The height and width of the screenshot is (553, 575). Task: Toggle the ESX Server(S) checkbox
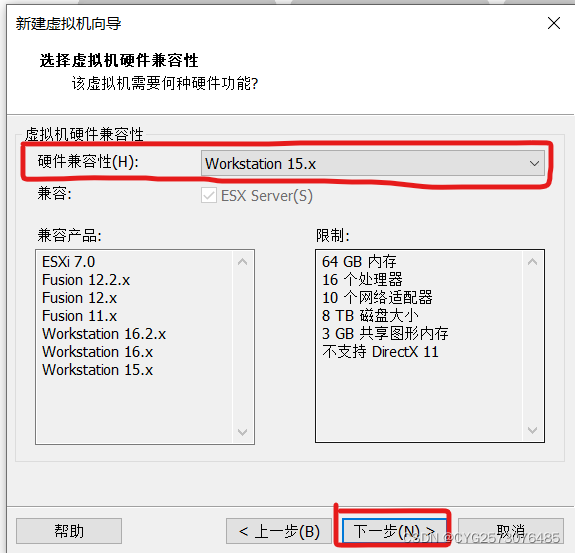tap(209, 195)
